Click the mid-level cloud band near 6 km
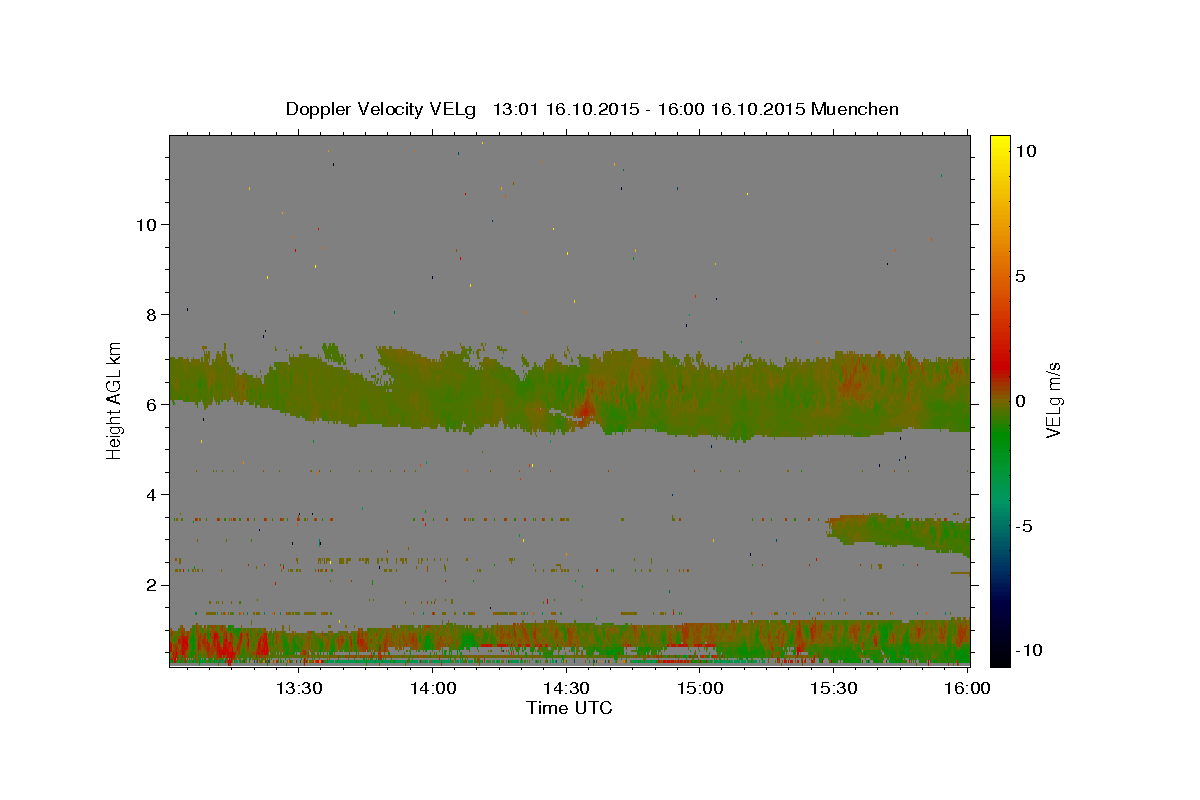 pos(570,395)
